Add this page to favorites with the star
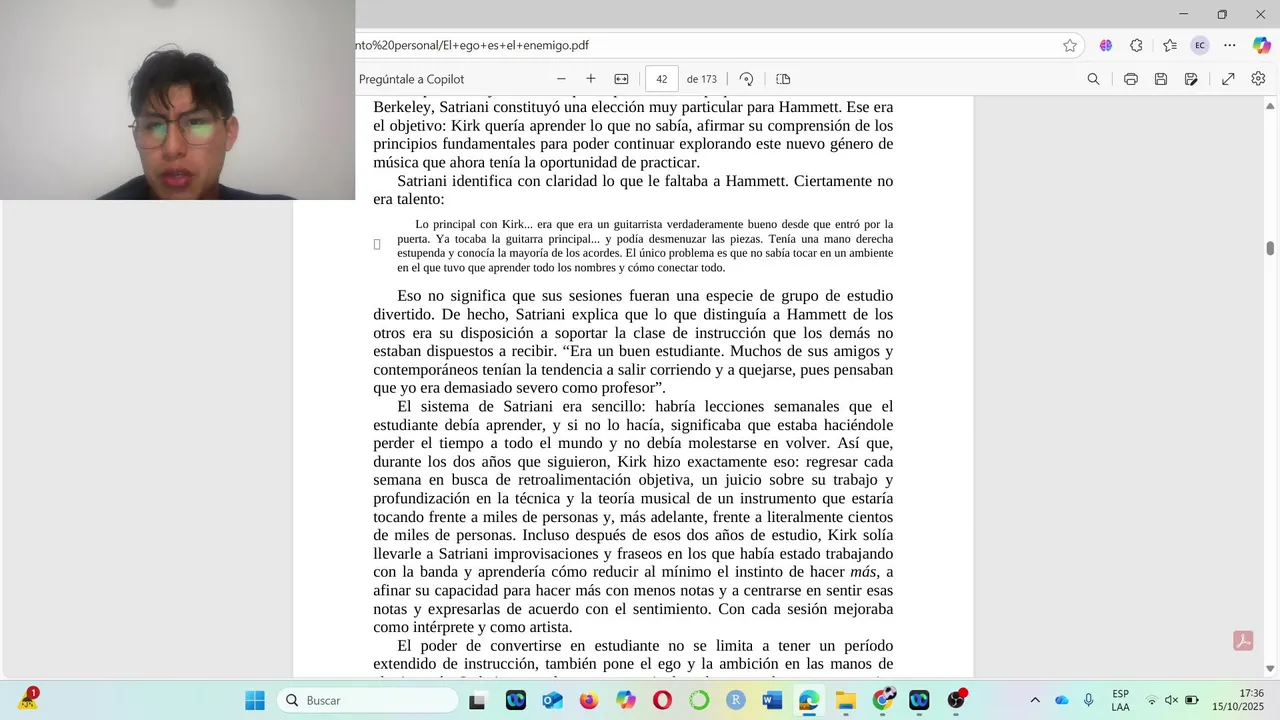Screen dimensions: 1280x720 tap(1070, 45)
